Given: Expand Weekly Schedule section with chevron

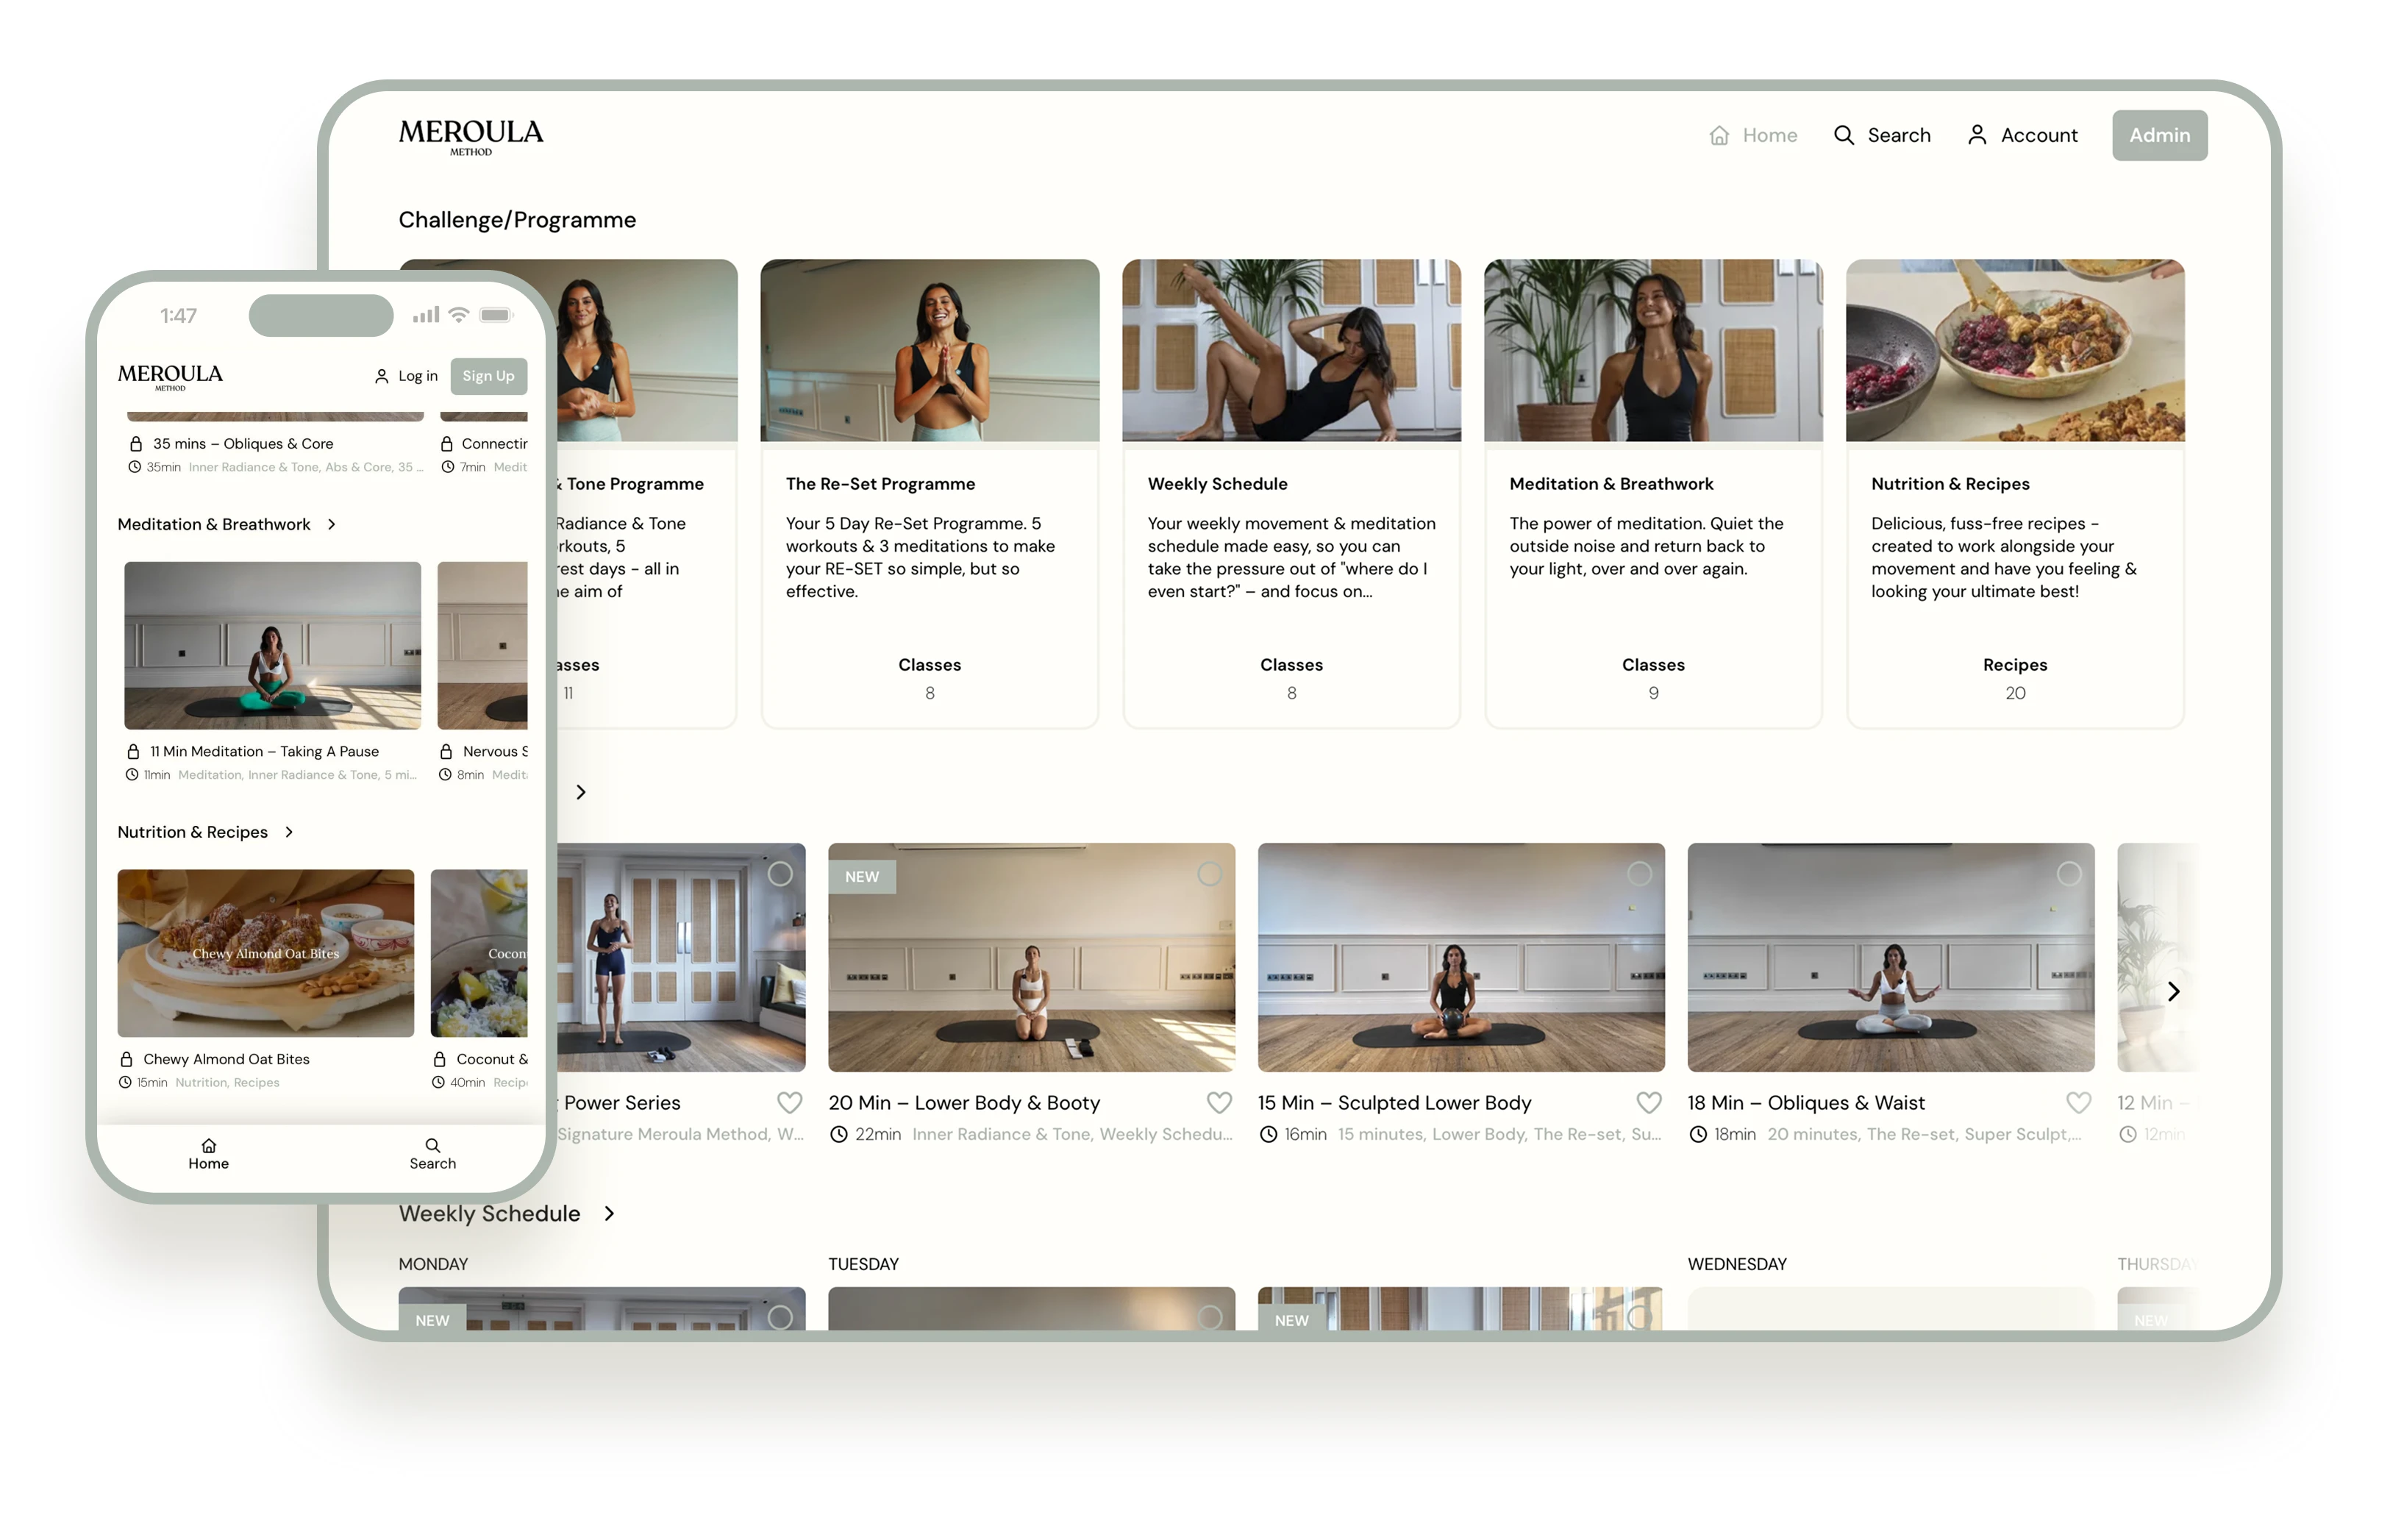Looking at the screenshot, I should coord(609,1213).
